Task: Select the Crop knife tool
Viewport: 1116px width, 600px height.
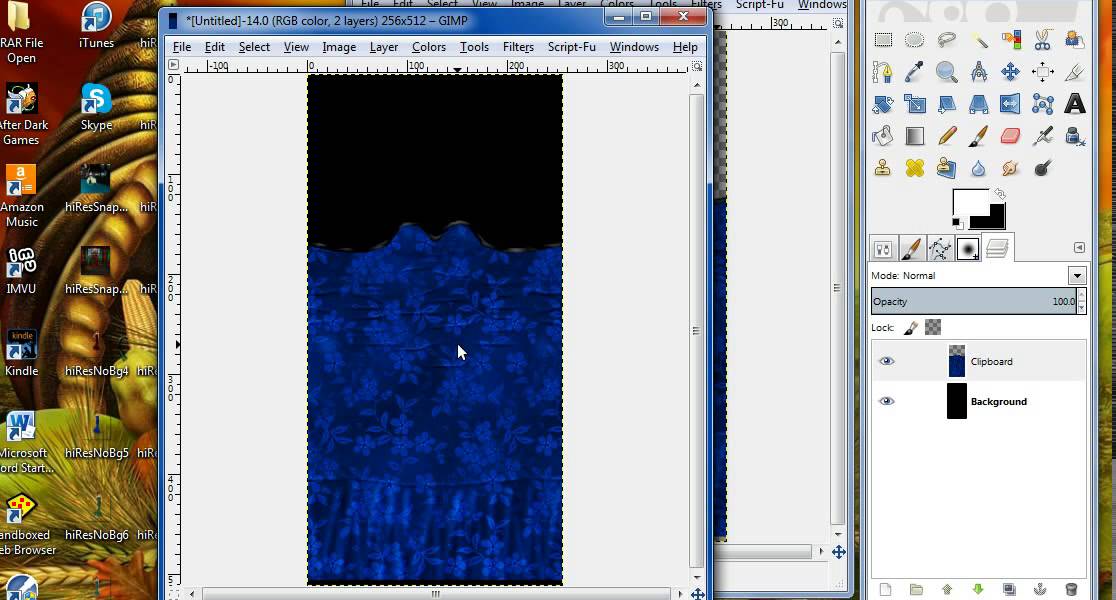Action: click(1075, 72)
